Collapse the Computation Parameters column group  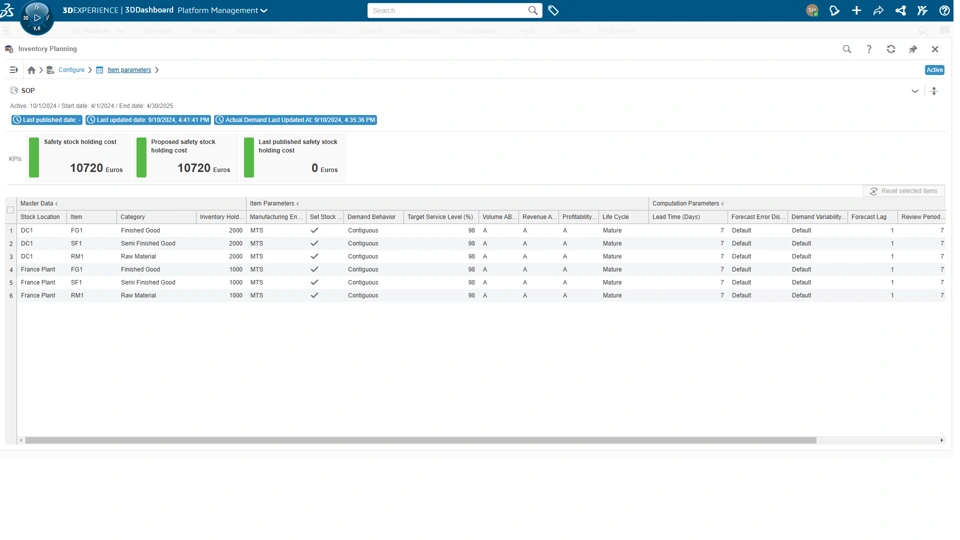pyautogui.click(x=722, y=203)
